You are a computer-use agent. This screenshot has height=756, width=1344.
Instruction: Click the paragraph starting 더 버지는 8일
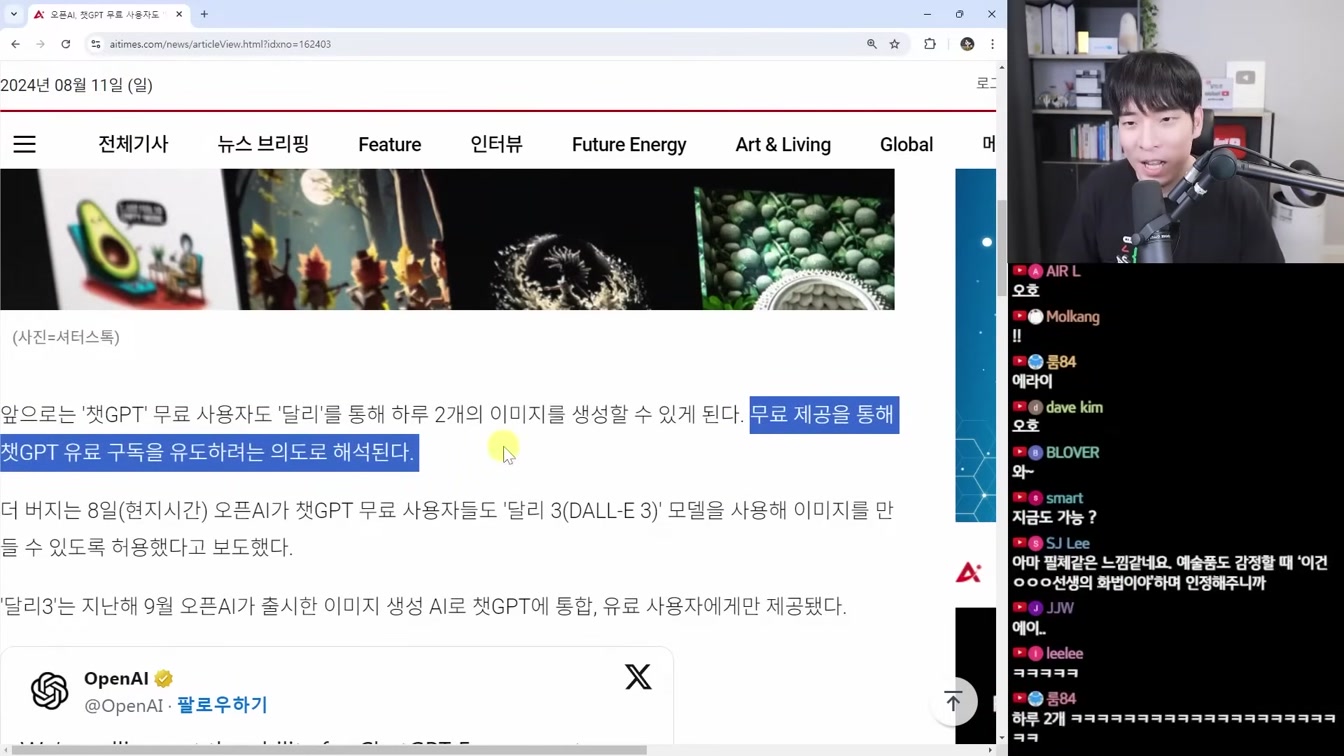[447, 528]
